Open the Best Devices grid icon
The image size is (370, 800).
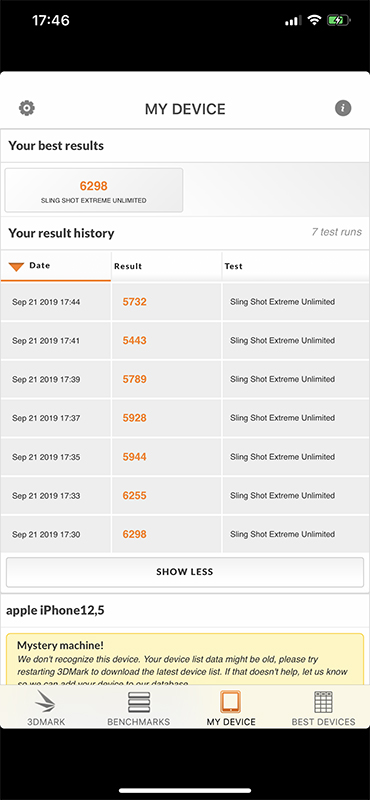pyautogui.click(x=323, y=703)
